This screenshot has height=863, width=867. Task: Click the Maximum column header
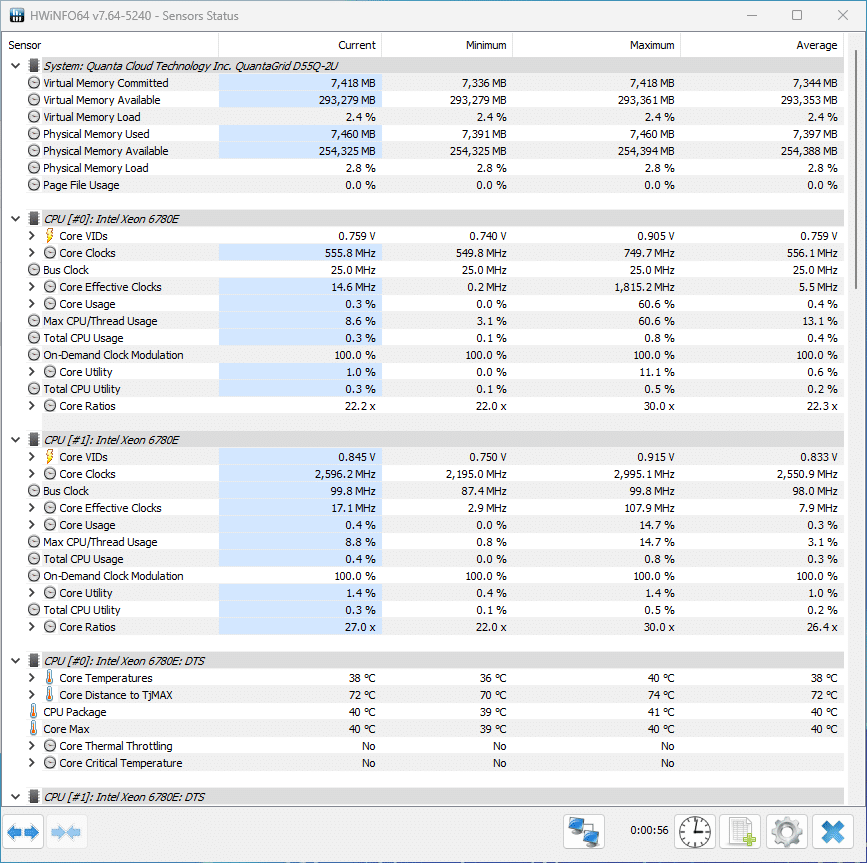click(597, 45)
